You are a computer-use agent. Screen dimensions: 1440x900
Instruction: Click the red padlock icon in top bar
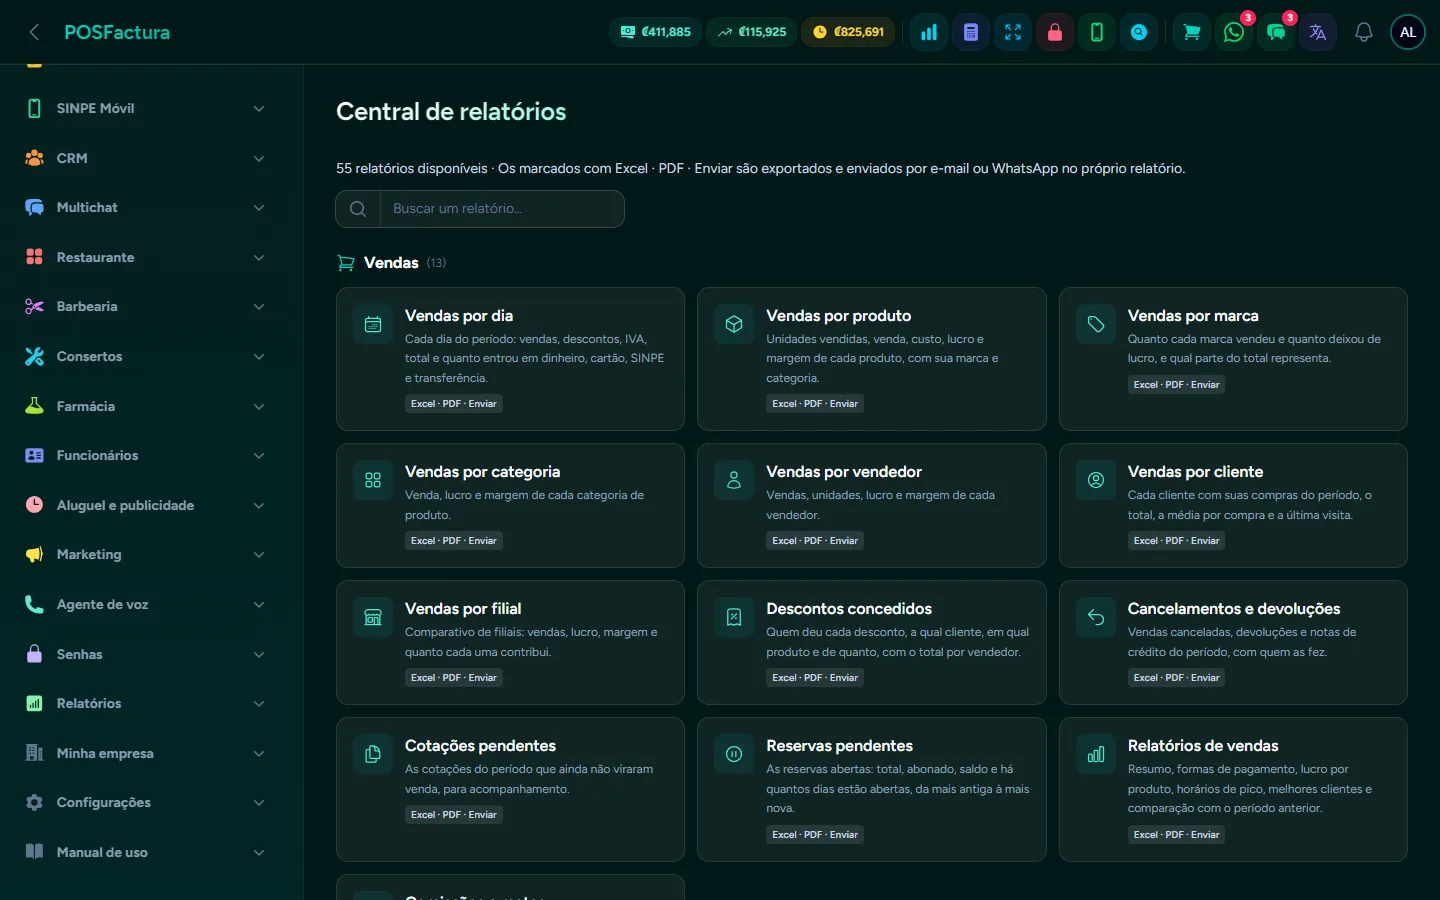(1055, 32)
